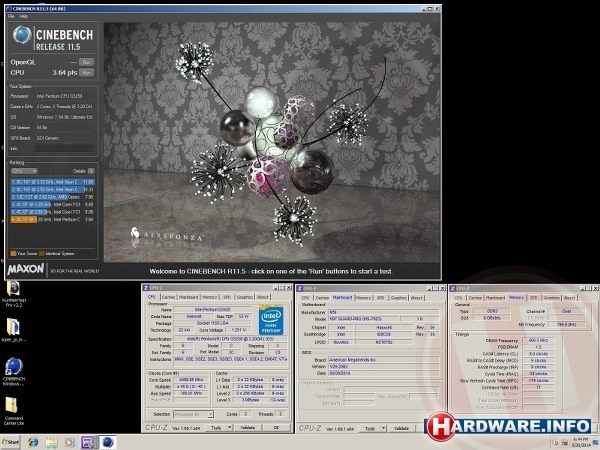
Task: Switch to Caches tab in Mainboard CPU-Z window
Action: (322, 297)
